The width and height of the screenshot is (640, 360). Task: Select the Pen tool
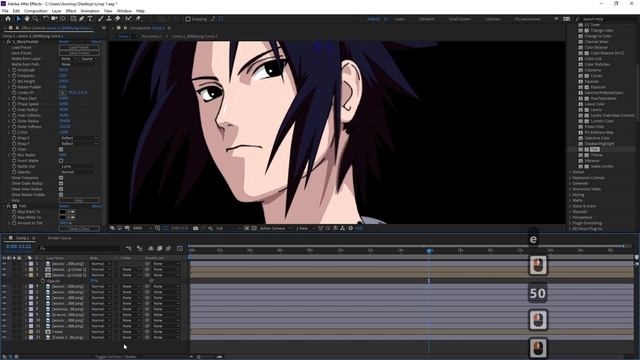(x=82, y=19)
